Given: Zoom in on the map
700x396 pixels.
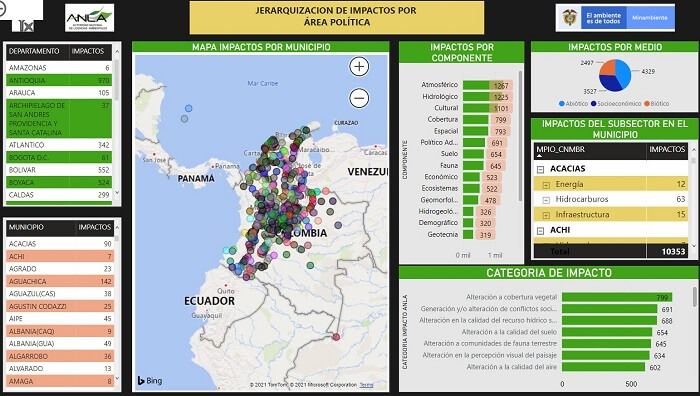Looking at the screenshot, I should (x=359, y=67).
